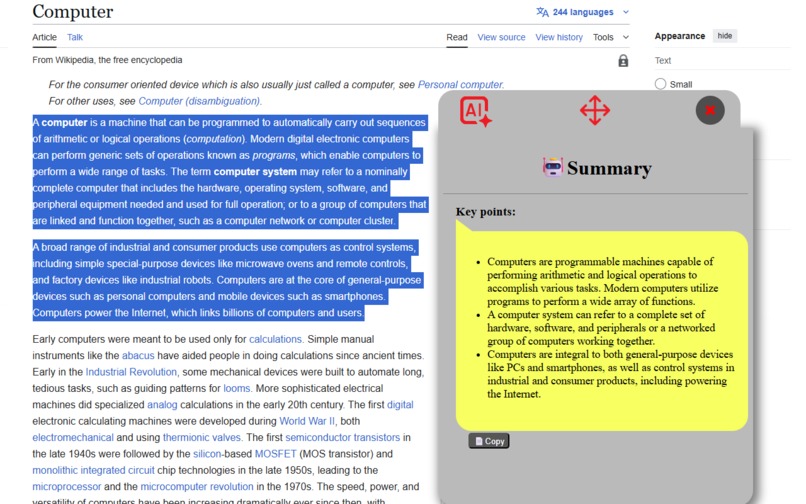Click the Key points heading

[485, 212]
